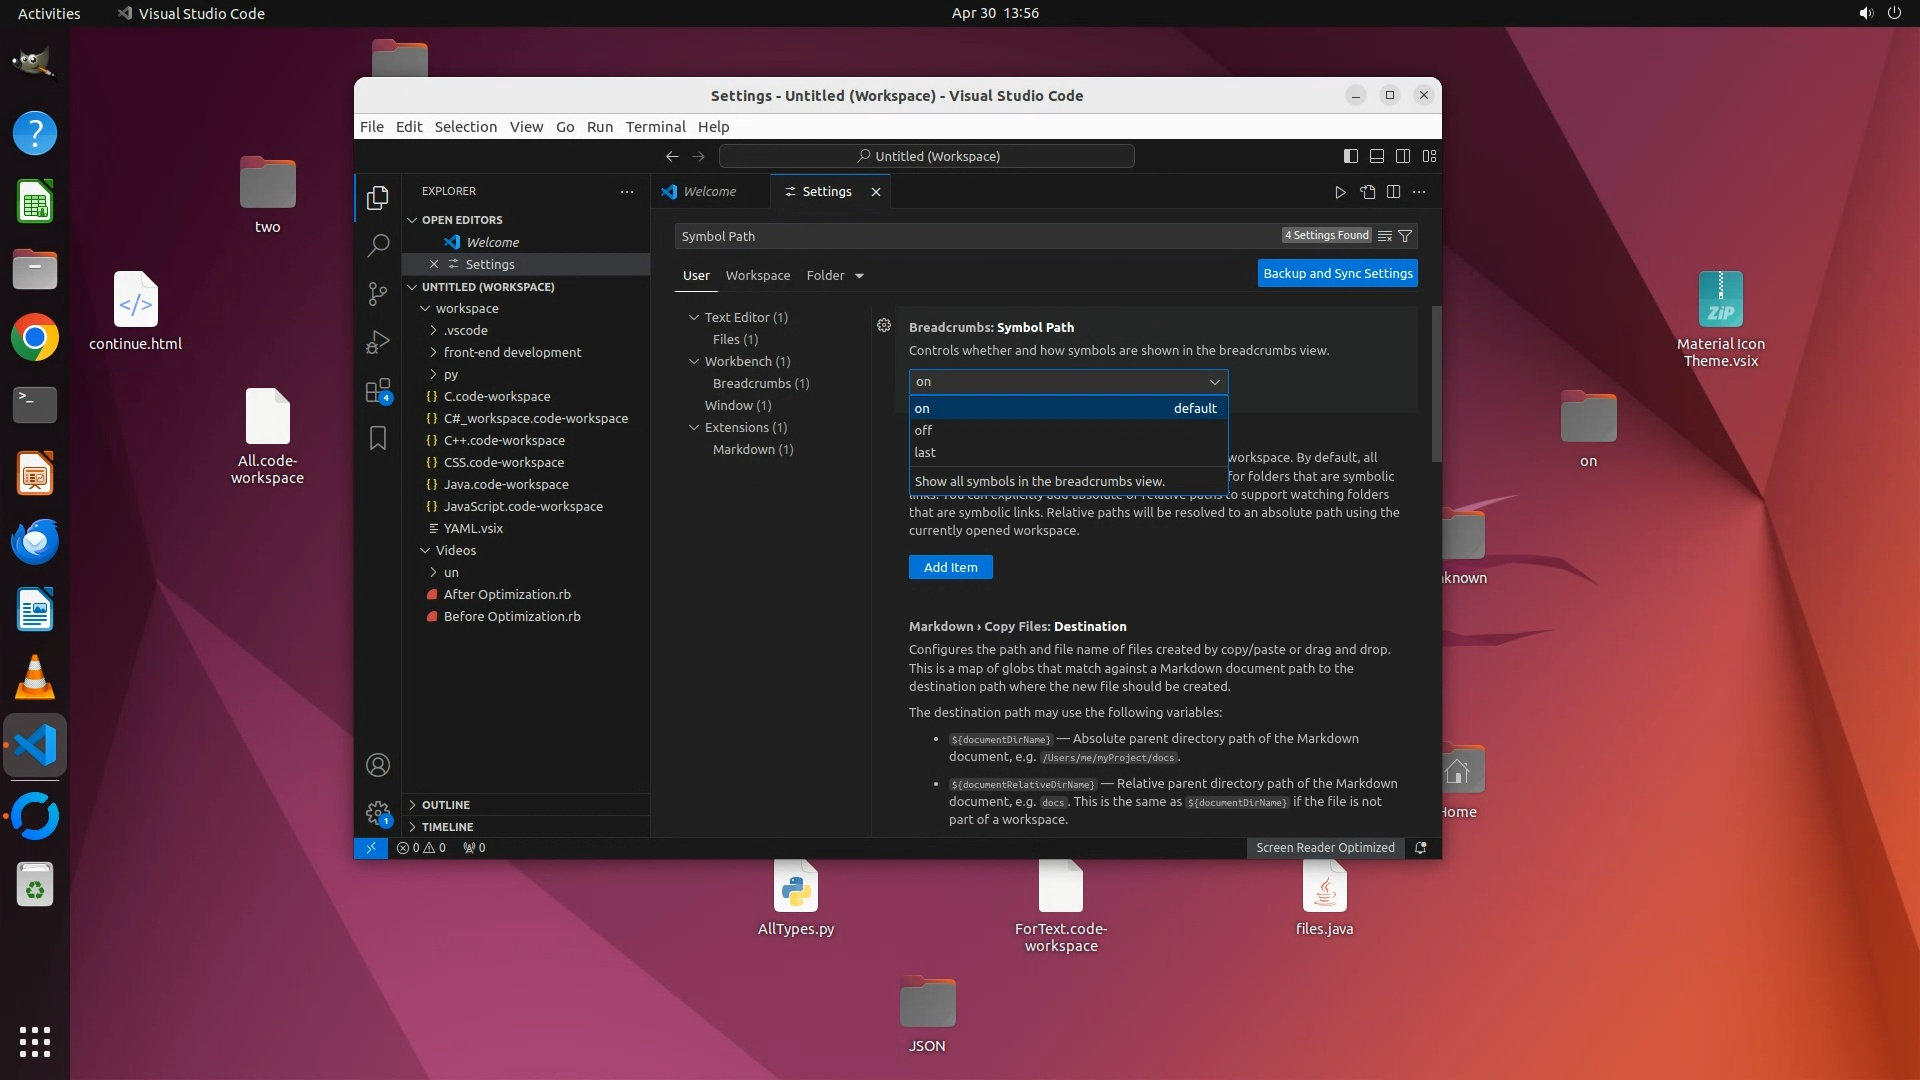Click the filter settings funnel icon
Screen dimensions: 1920x1080
coord(1405,236)
